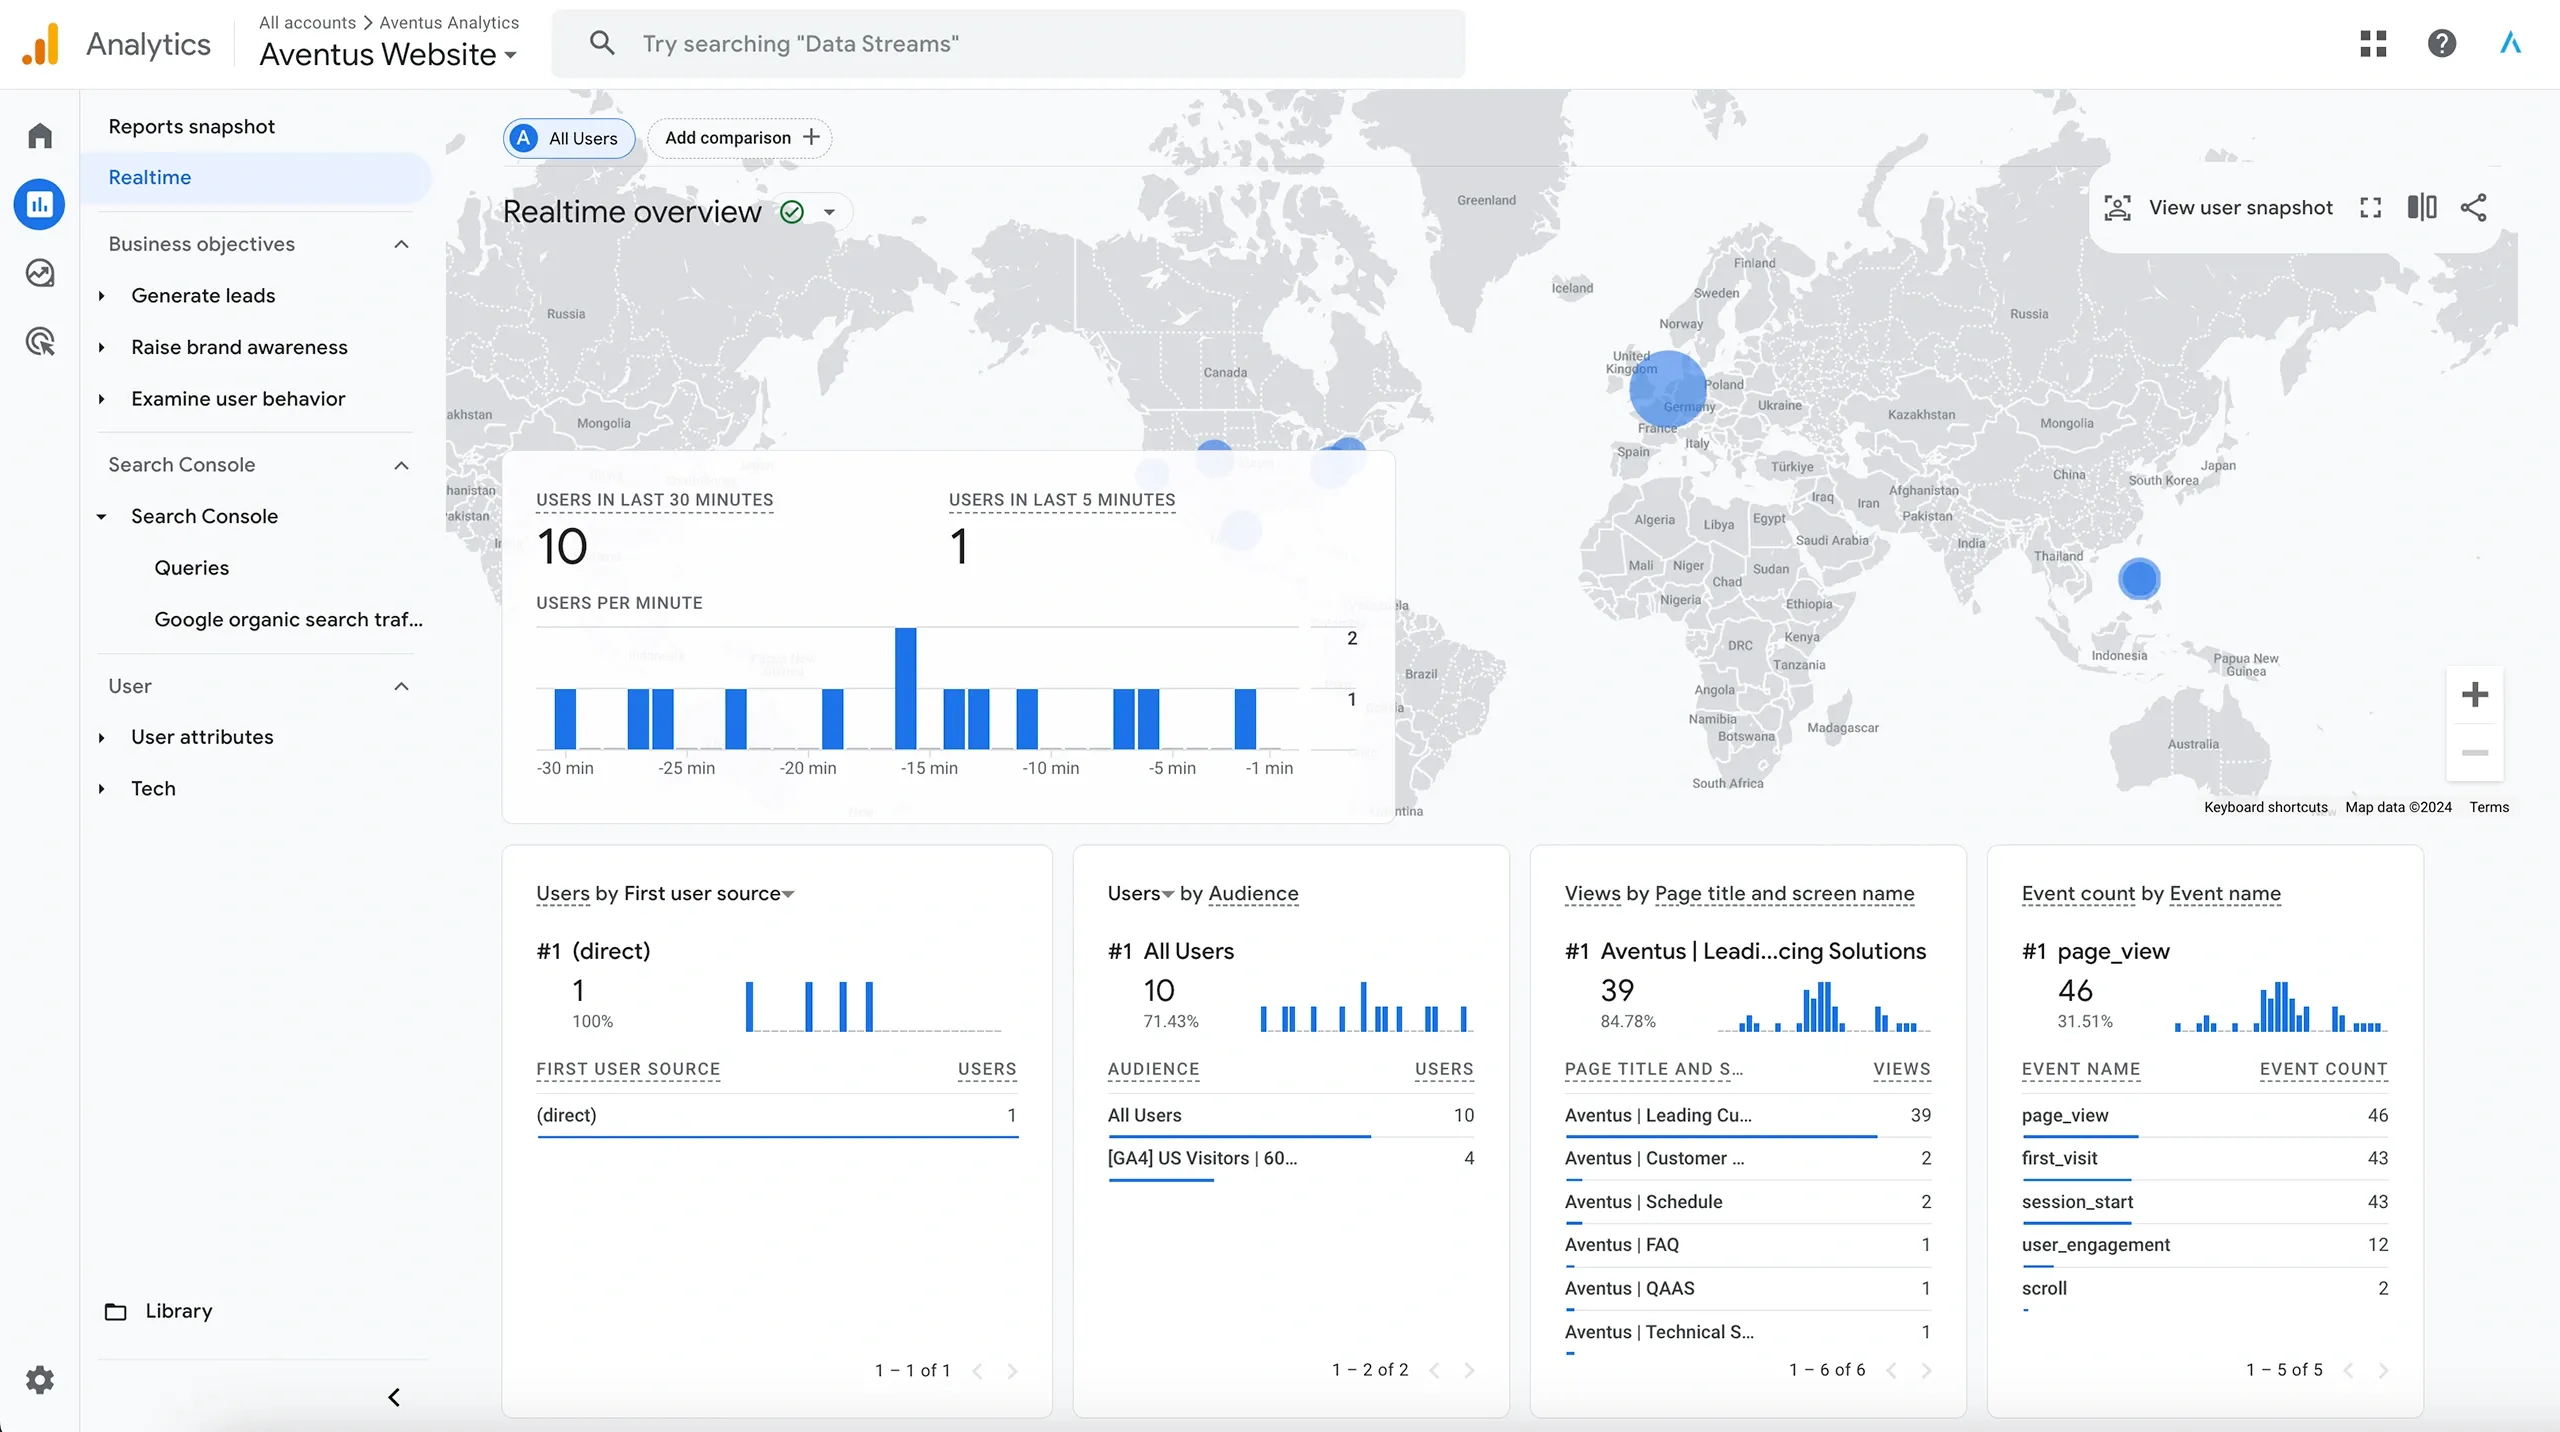The image size is (2560, 1432).
Task: Click page_view row in event table
Action: (2204, 1115)
